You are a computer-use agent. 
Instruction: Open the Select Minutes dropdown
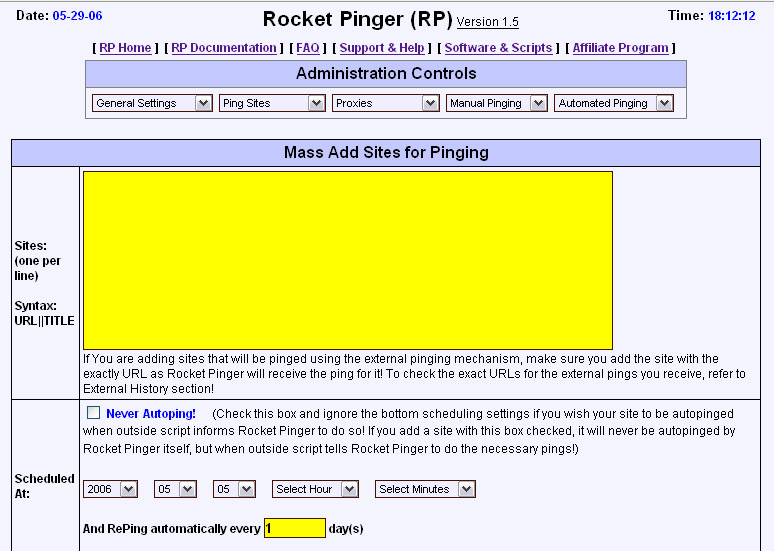point(425,489)
